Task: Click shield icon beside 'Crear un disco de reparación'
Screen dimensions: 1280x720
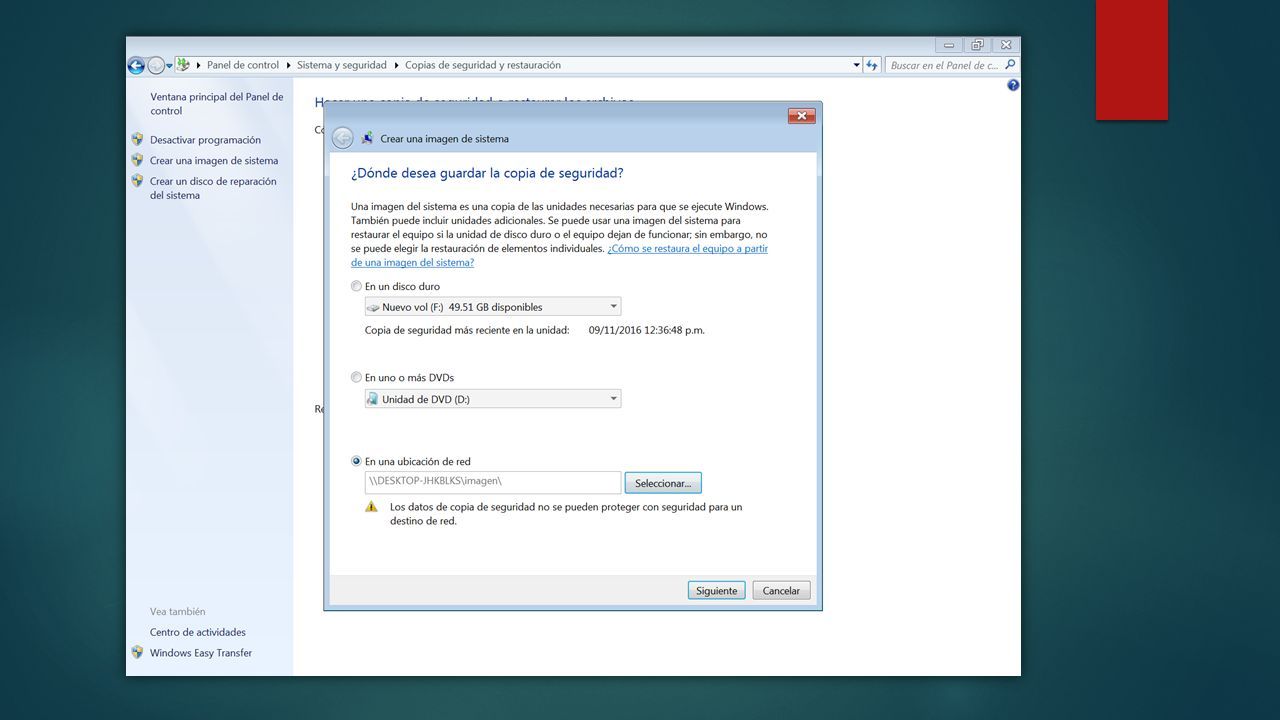Action: tap(137, 181)
